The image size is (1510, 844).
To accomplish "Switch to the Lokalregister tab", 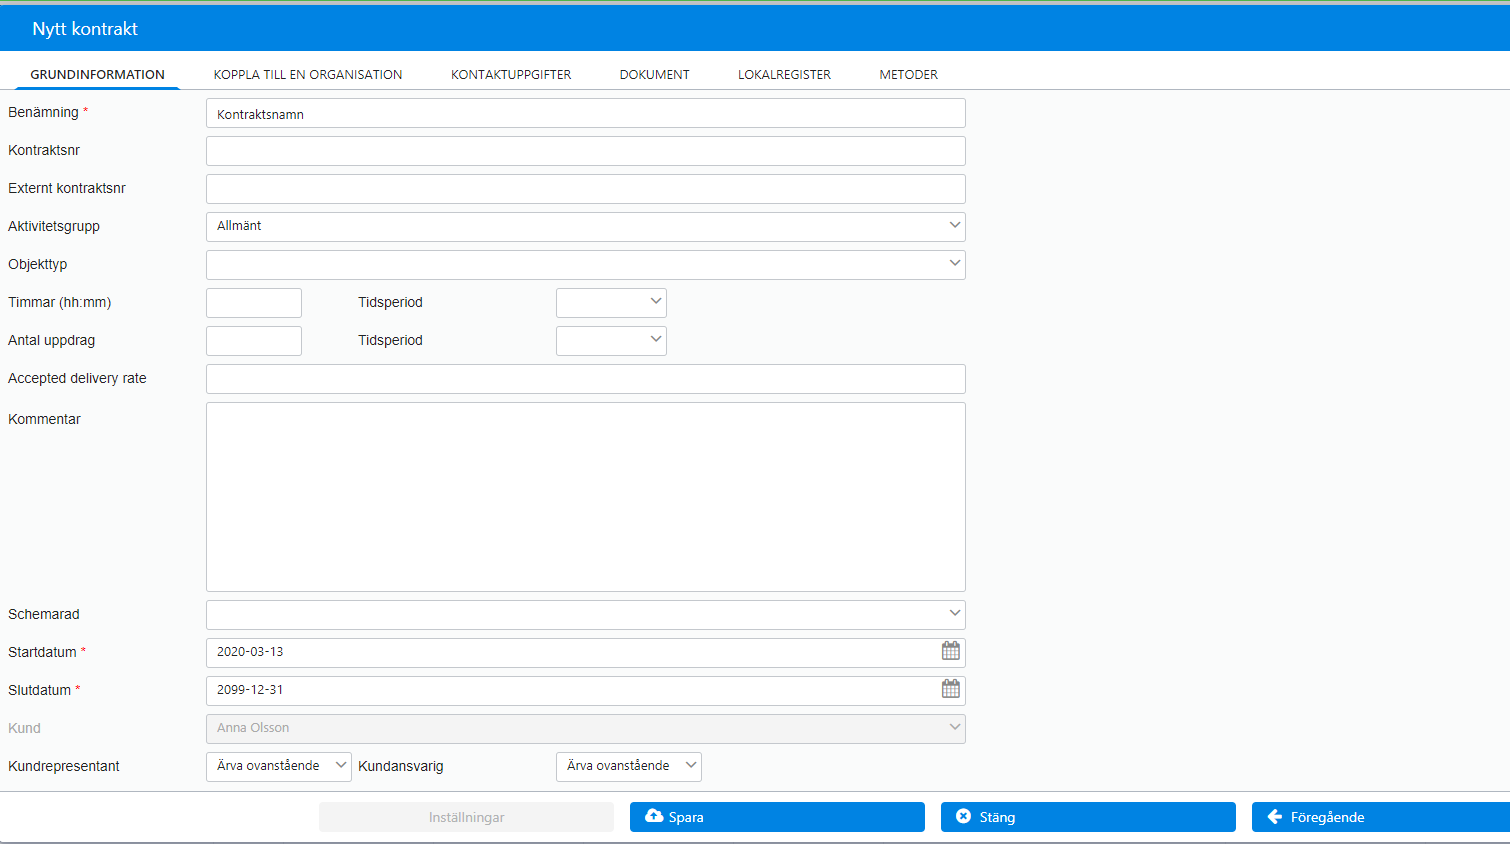I will (x=785, y=74).
